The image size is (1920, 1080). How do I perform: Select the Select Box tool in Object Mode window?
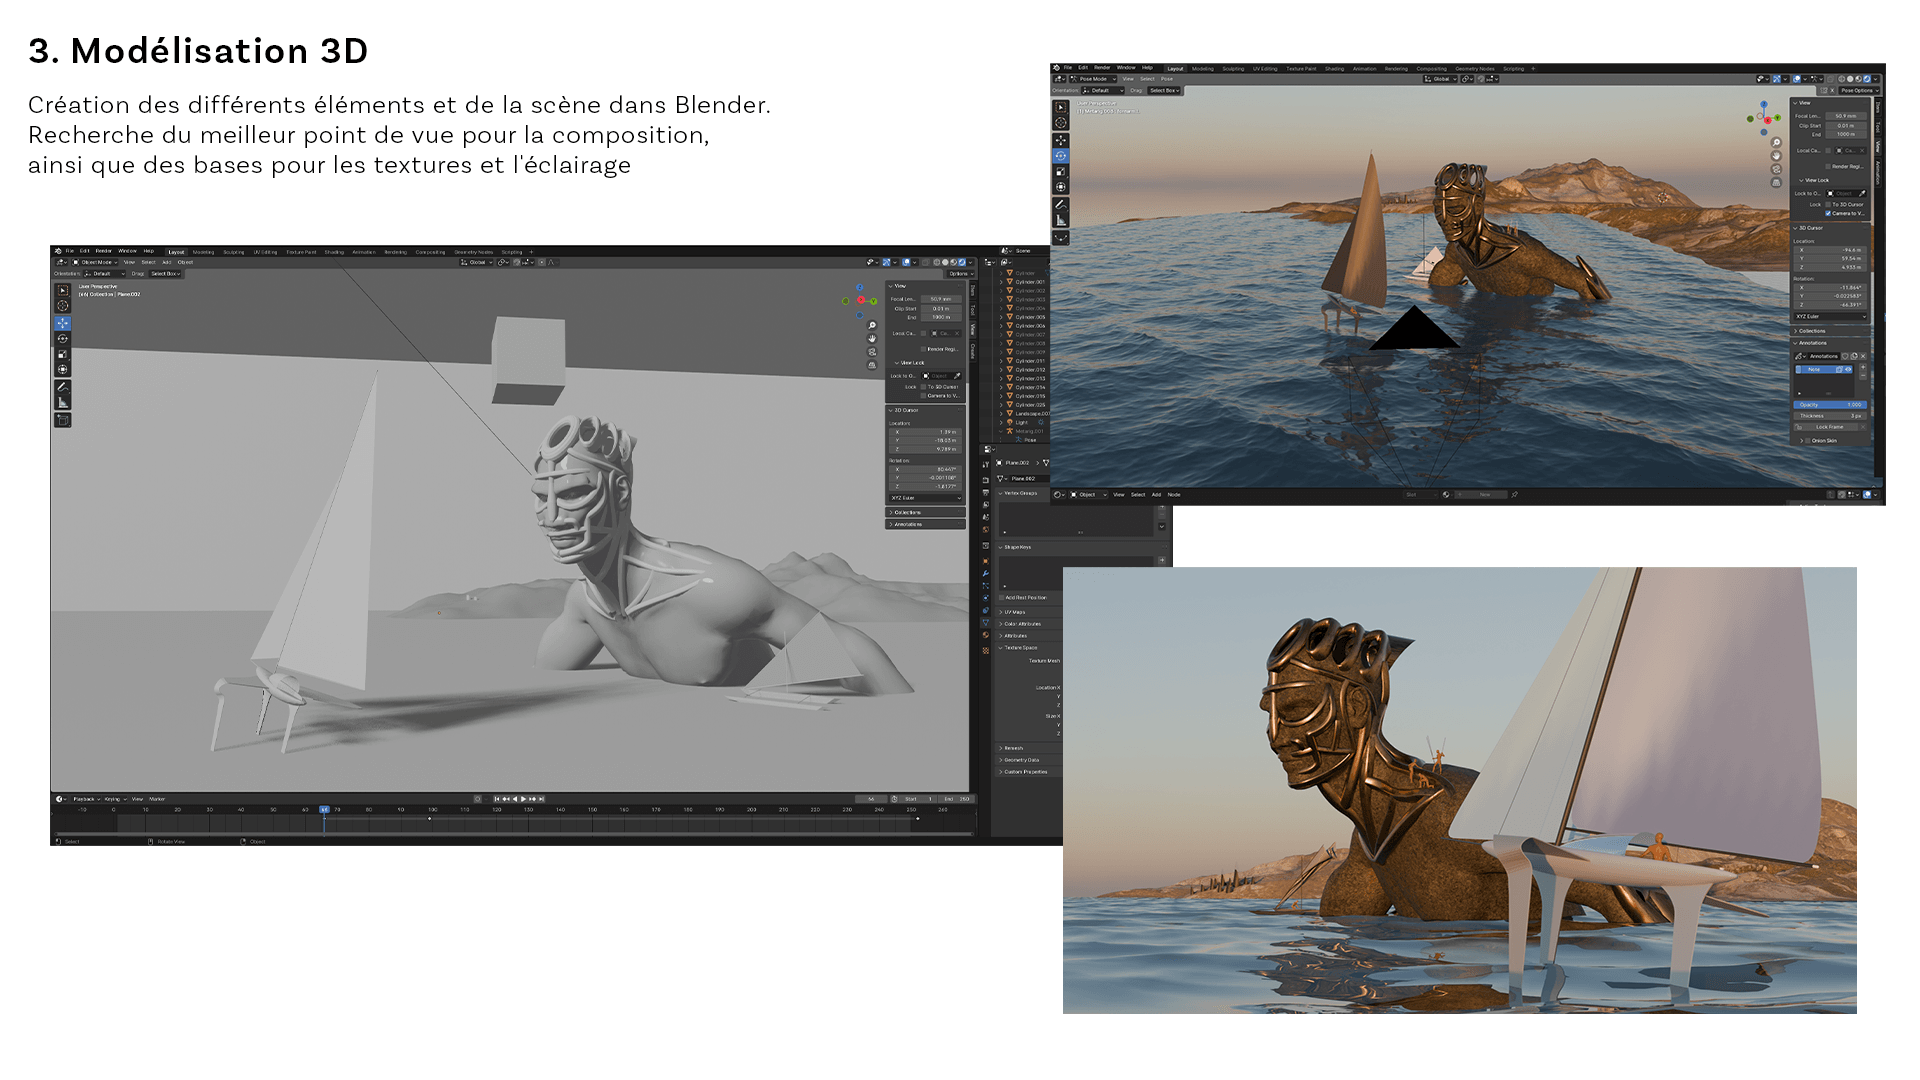coord(63,290)
